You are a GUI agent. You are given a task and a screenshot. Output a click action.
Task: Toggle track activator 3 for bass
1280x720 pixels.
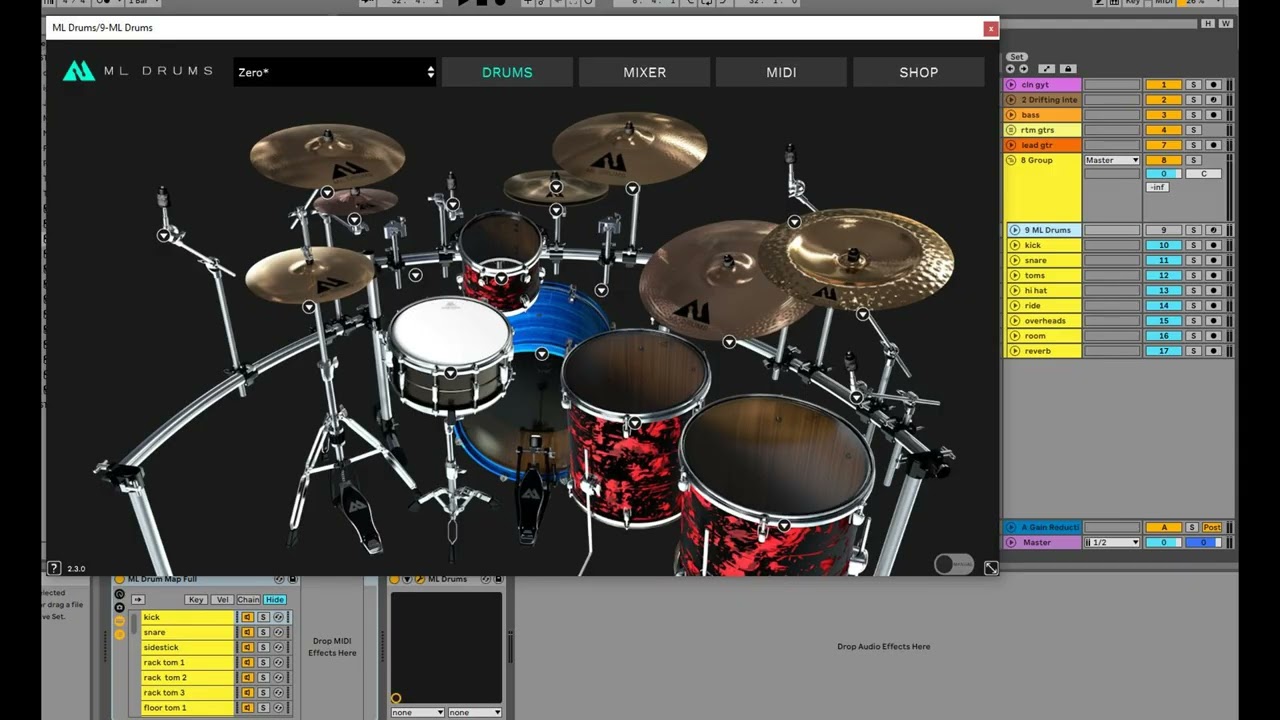(1164, 115)
